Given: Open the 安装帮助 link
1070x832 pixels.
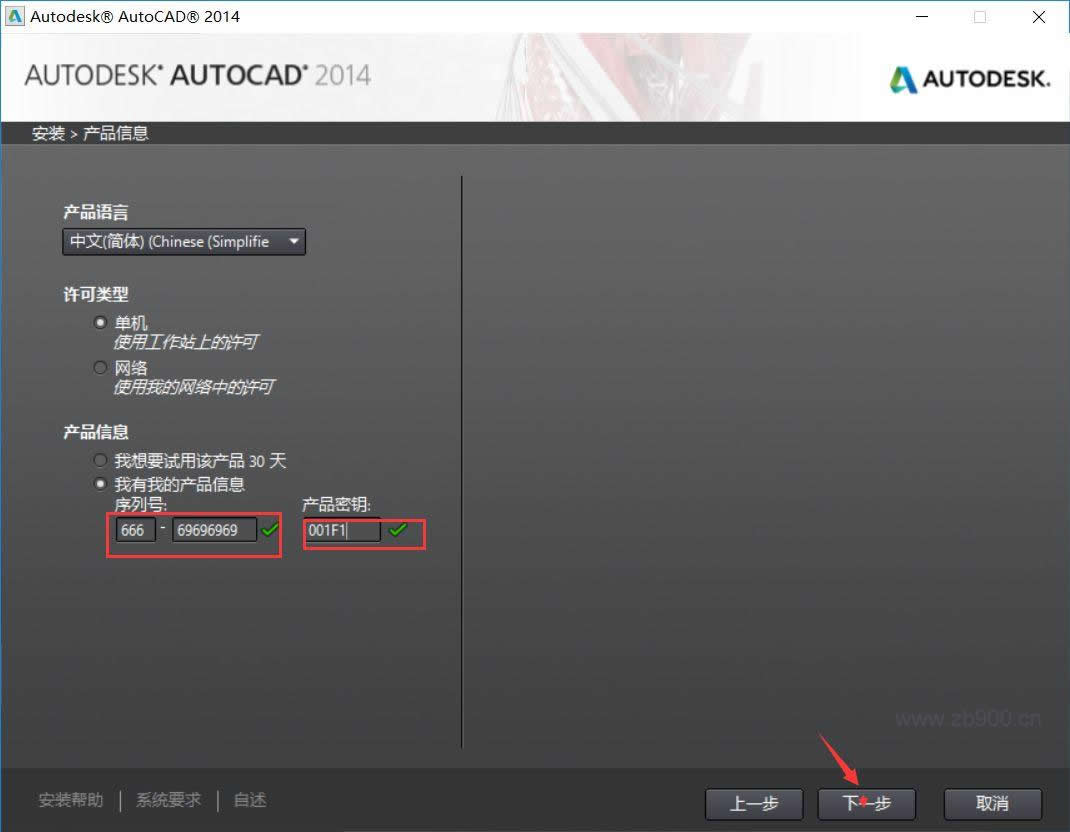Looking at the screenshot, I should [69, 799].
